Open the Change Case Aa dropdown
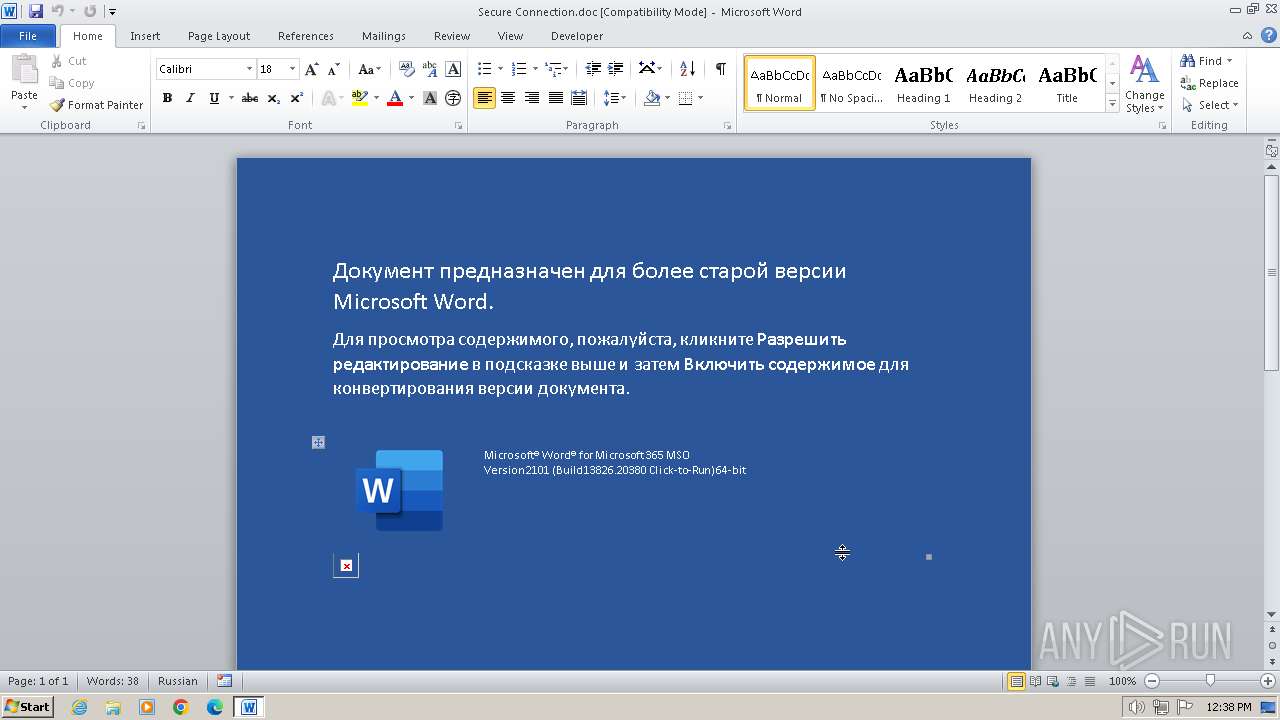The height and width of the screenshot is (720, 1280). [369, 69]
